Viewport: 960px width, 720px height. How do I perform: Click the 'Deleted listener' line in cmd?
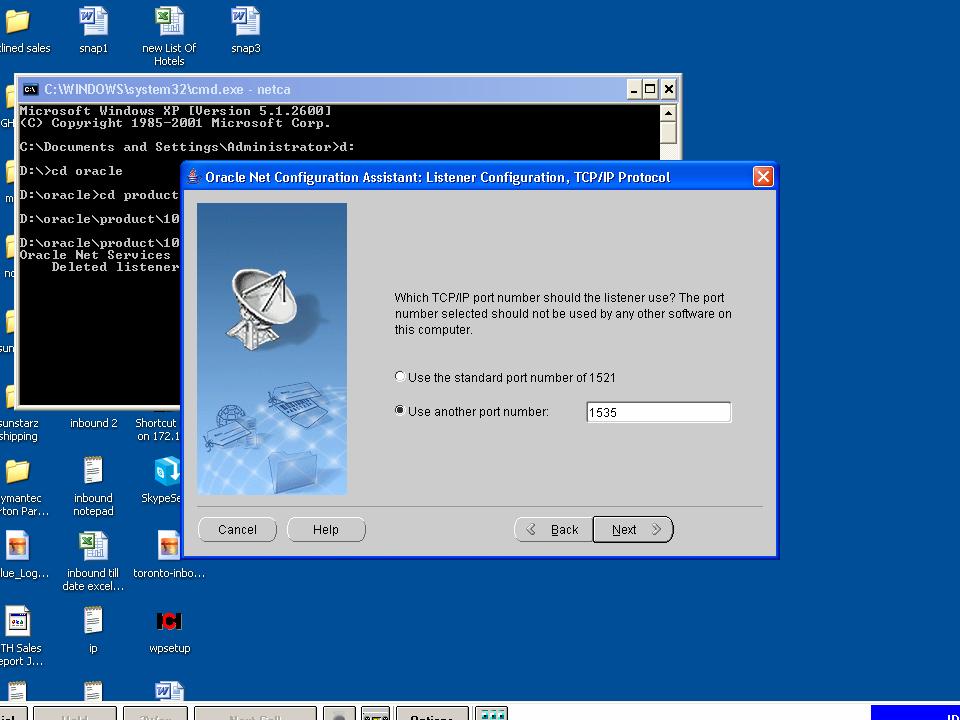coord(115,267)
